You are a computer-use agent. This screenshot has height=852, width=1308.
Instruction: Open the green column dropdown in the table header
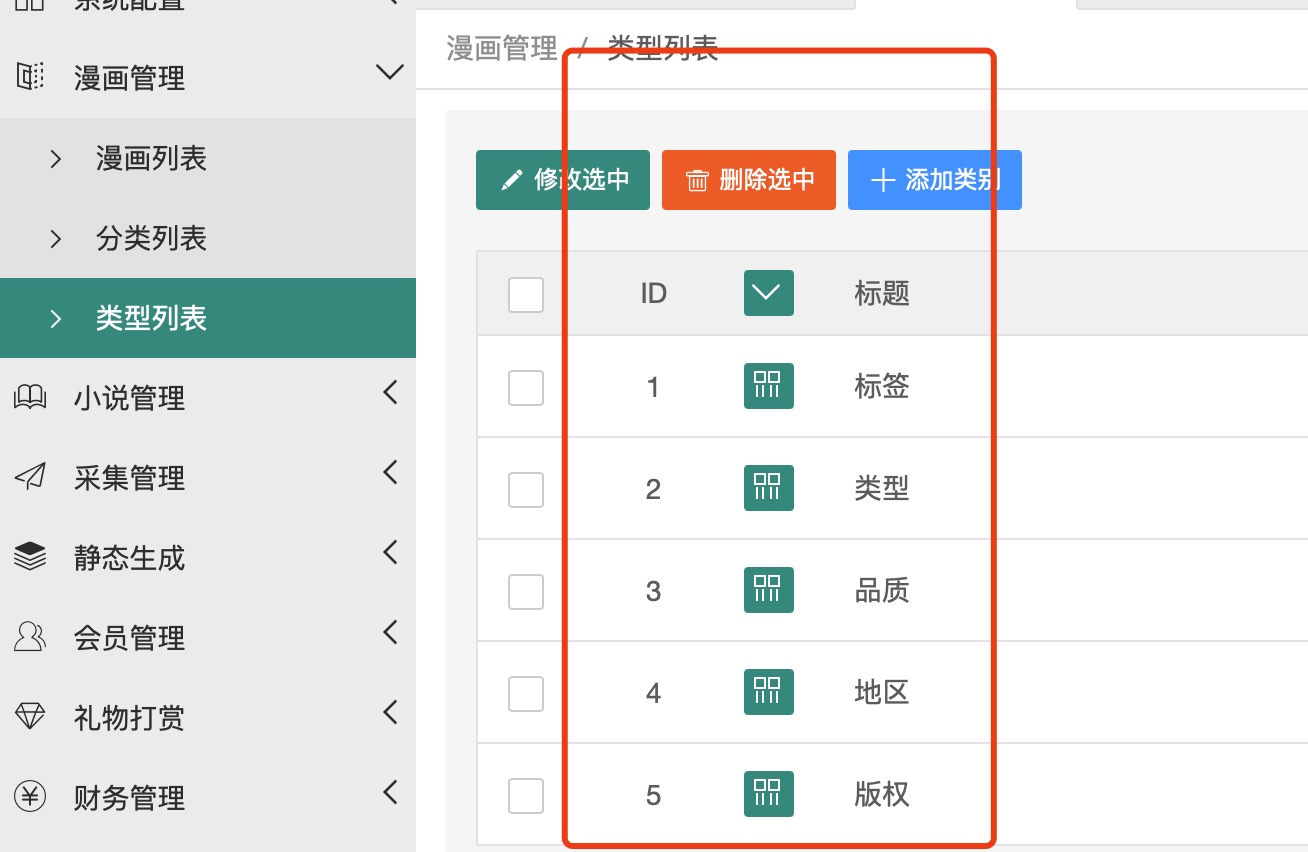pyautogui.click(x=768, y=293)
